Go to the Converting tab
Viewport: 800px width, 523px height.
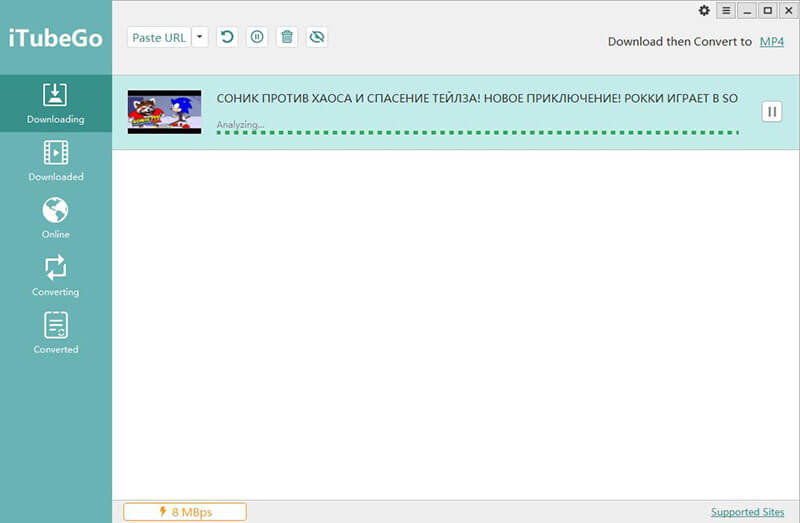point(56,276)
